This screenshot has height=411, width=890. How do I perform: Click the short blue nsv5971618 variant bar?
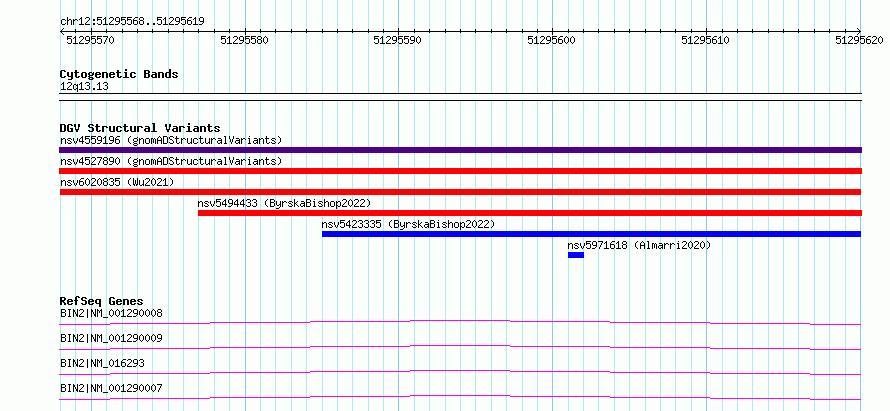point(576,255)
